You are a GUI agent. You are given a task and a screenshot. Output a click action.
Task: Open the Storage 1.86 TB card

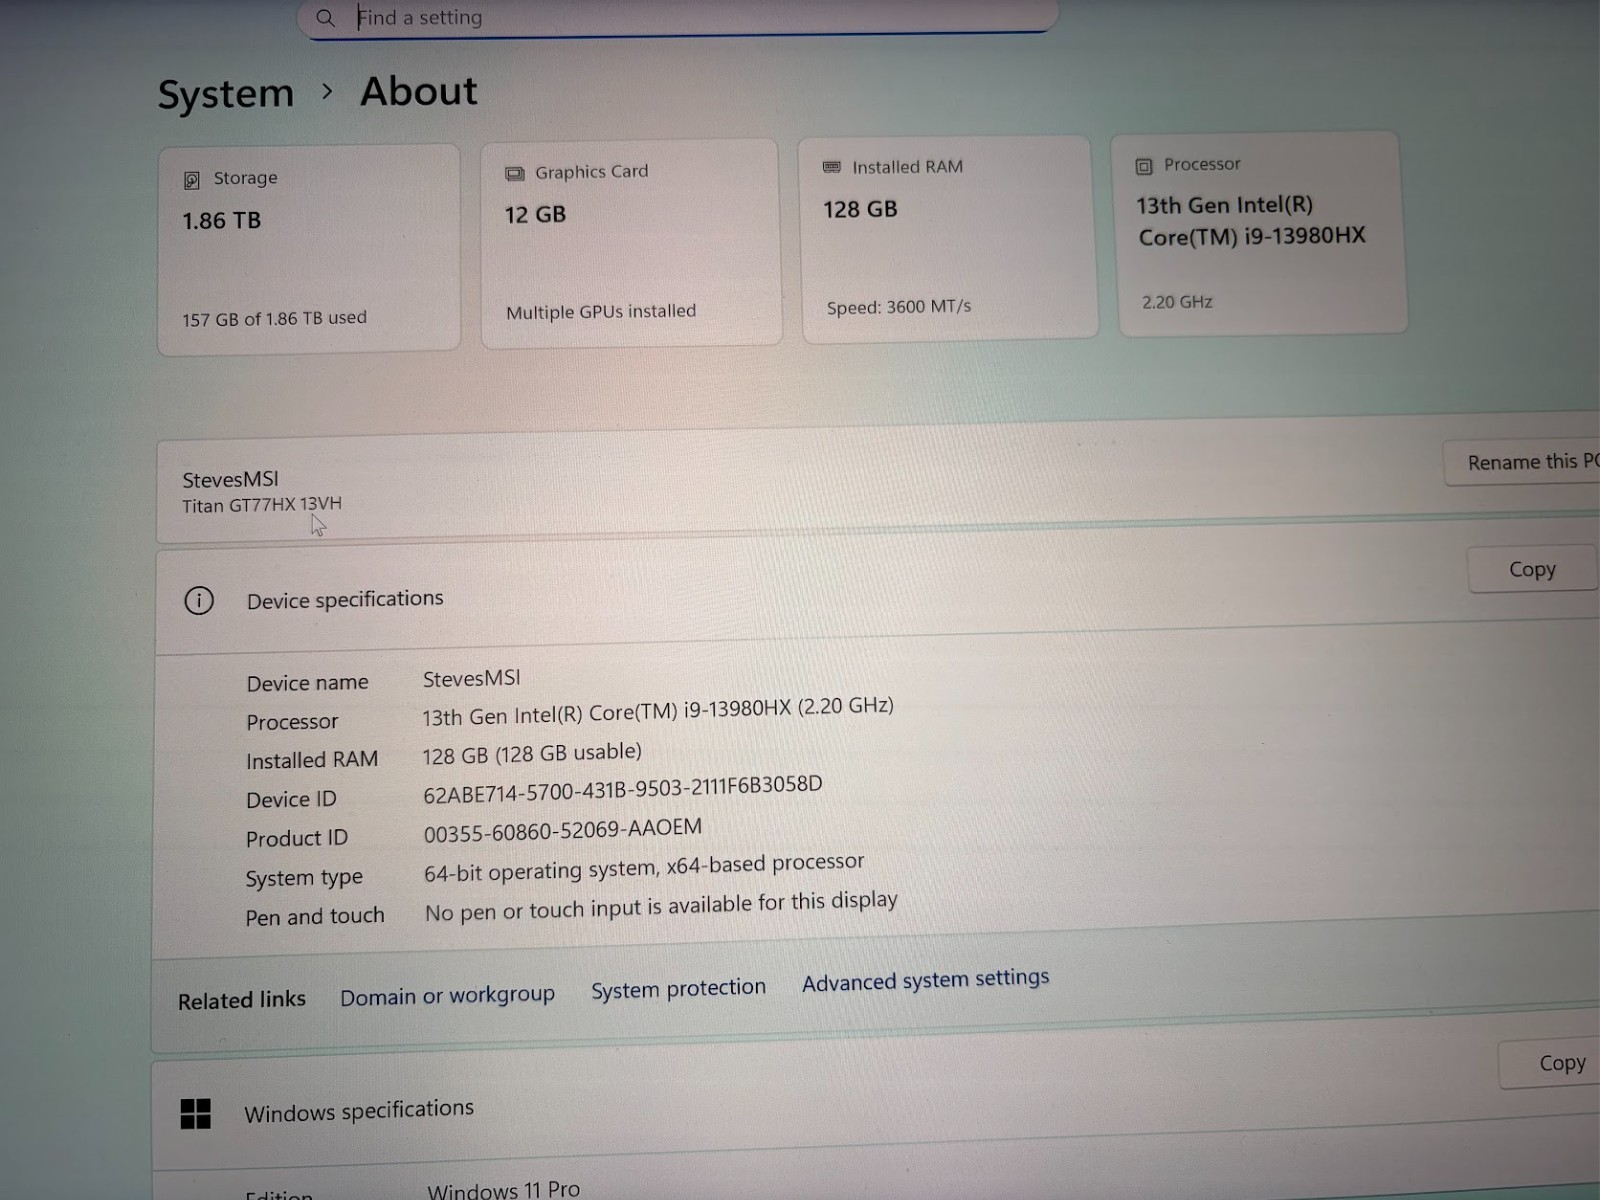click(x=309, y=249)
